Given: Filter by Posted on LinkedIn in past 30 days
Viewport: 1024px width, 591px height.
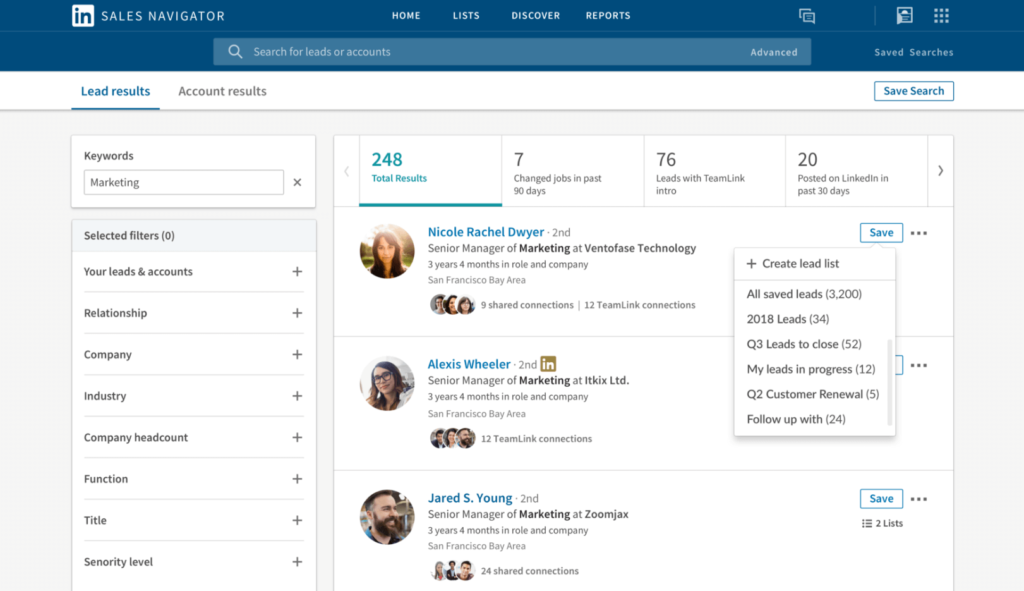Looking at the screenshot, I should point(857,171).
